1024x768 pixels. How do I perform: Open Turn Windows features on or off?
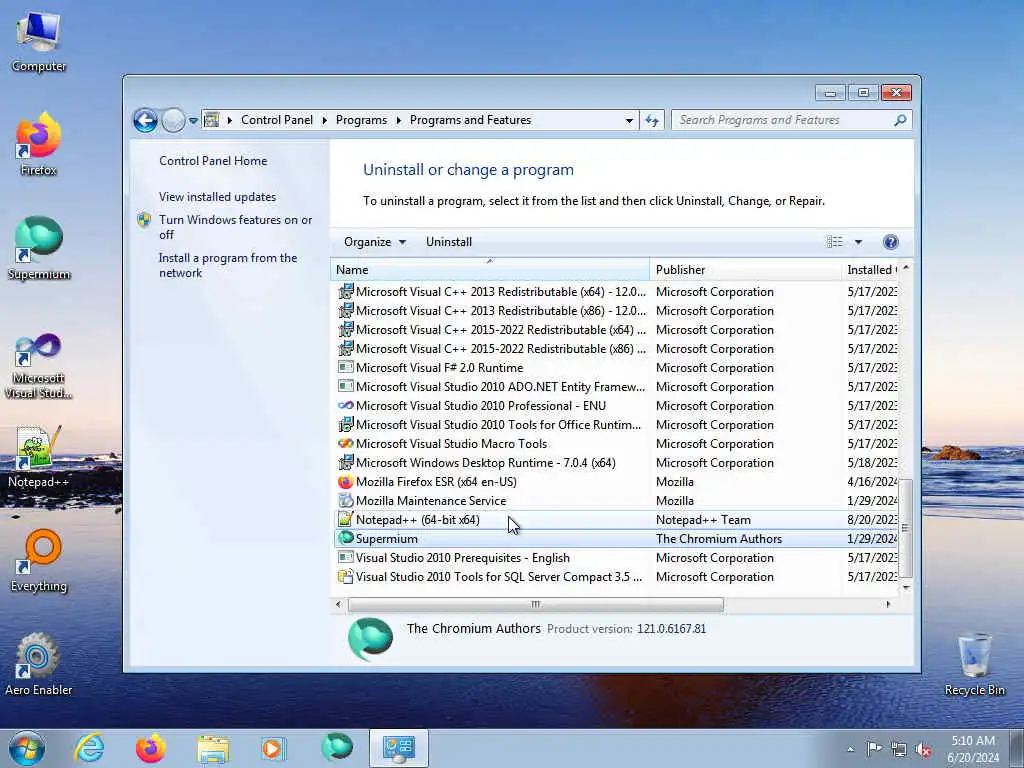coord(235,227)
